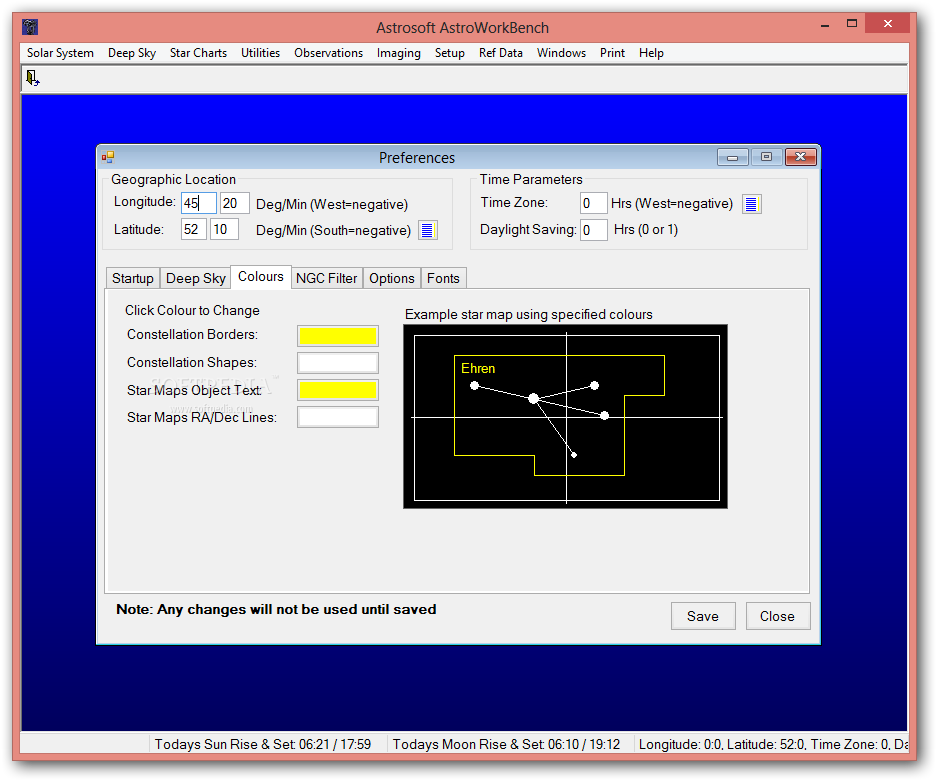The width and height of the screenshot is (937, 781).
Task: Open the Star Charts menu
Action: [x=198, y=53]
